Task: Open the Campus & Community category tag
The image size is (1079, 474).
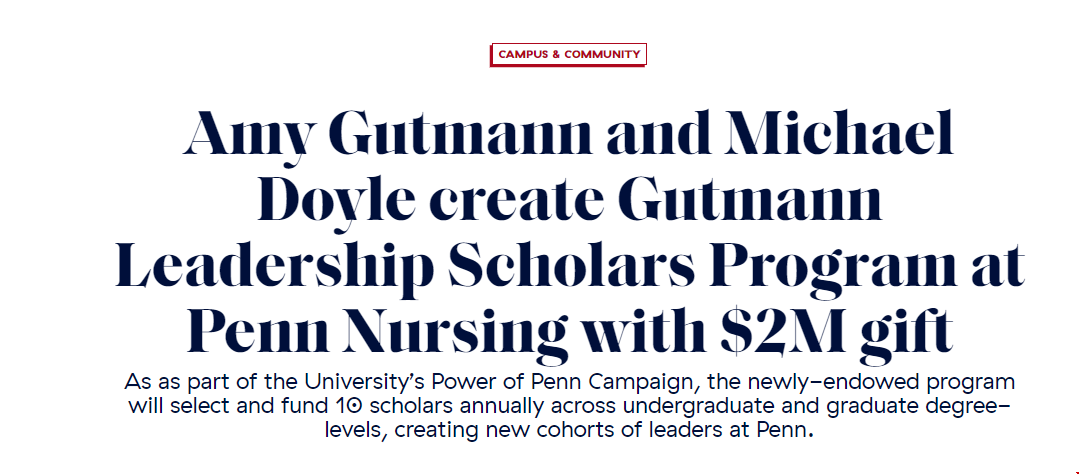Action: (568, 54)
